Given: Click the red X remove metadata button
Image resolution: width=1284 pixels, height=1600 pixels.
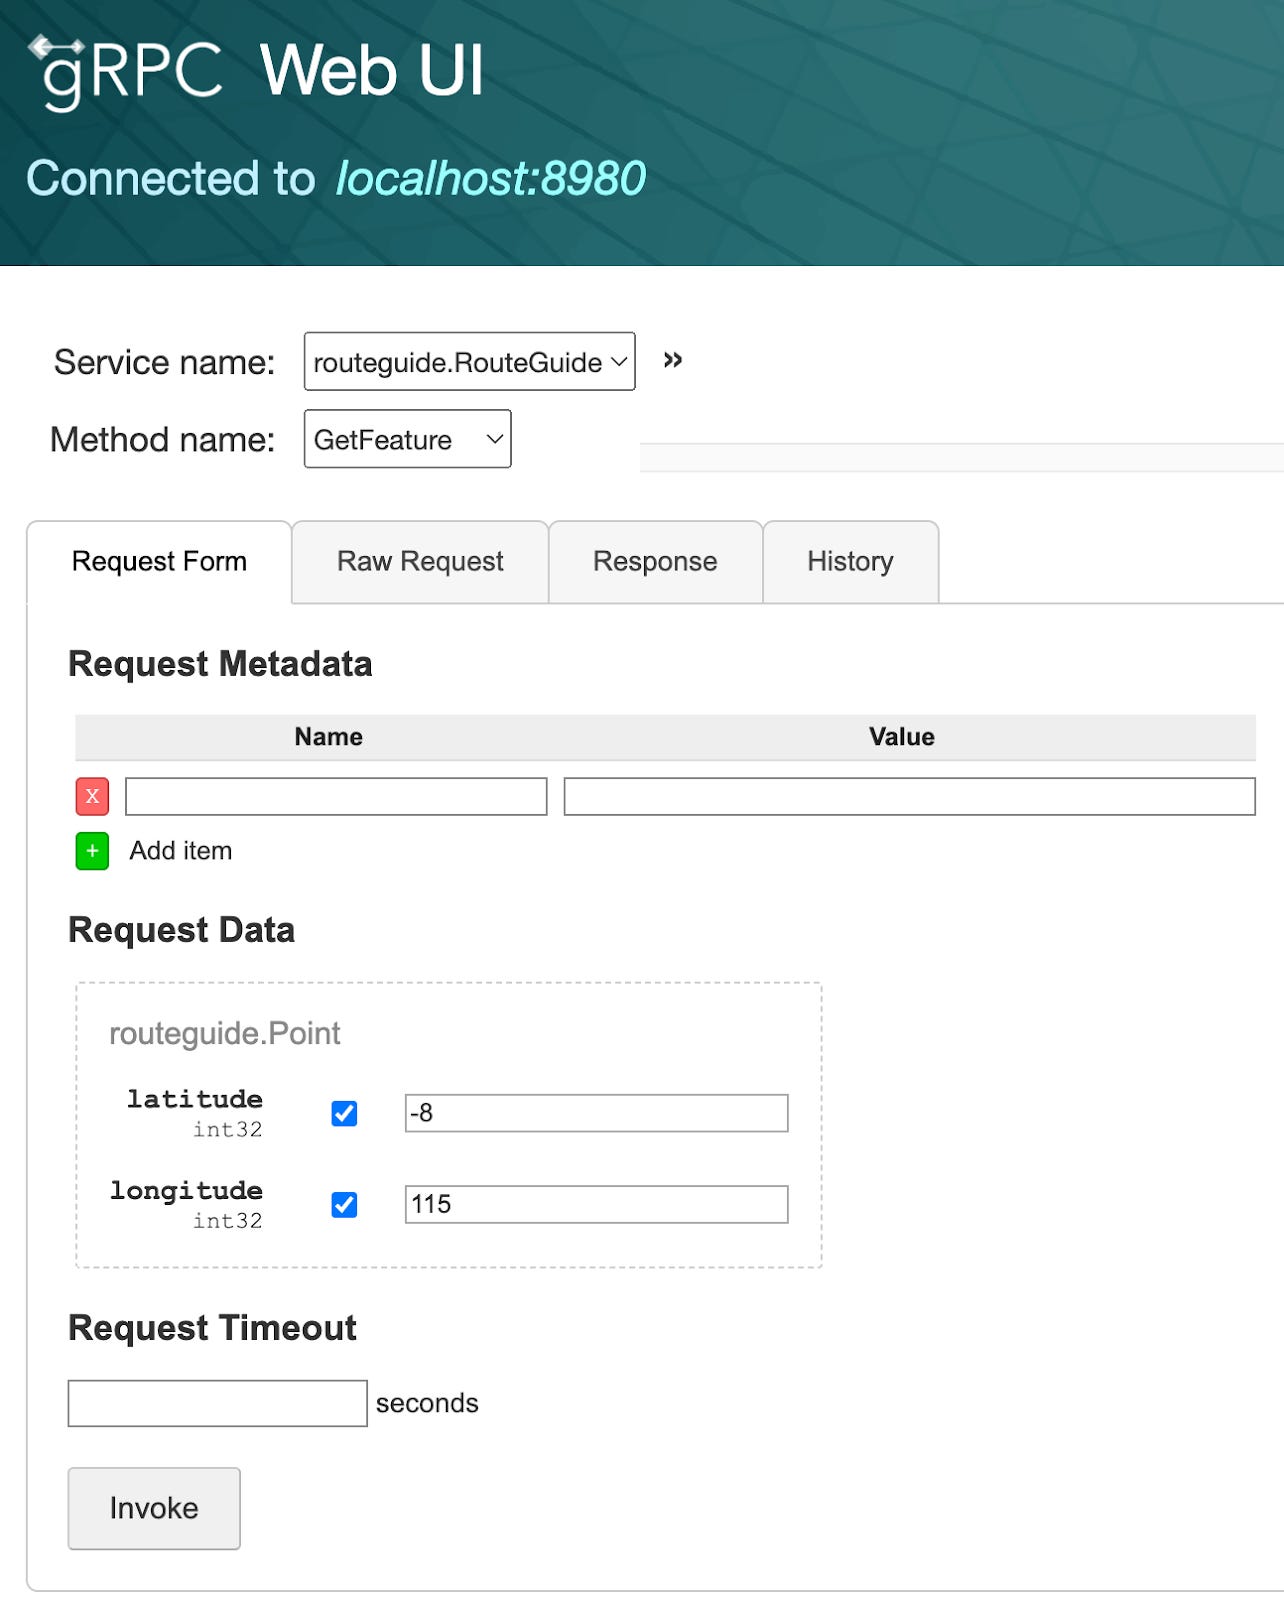Looking at the screenshot, I should pyautogui.click(x=92, y=796).
